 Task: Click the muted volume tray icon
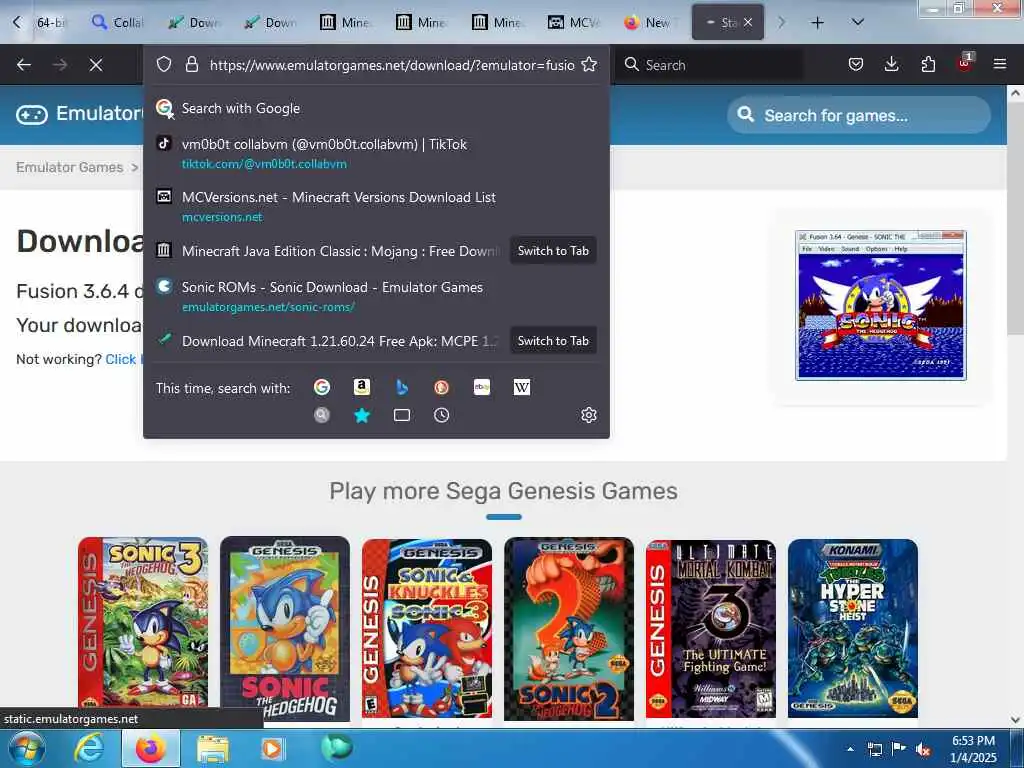point(923,750)
